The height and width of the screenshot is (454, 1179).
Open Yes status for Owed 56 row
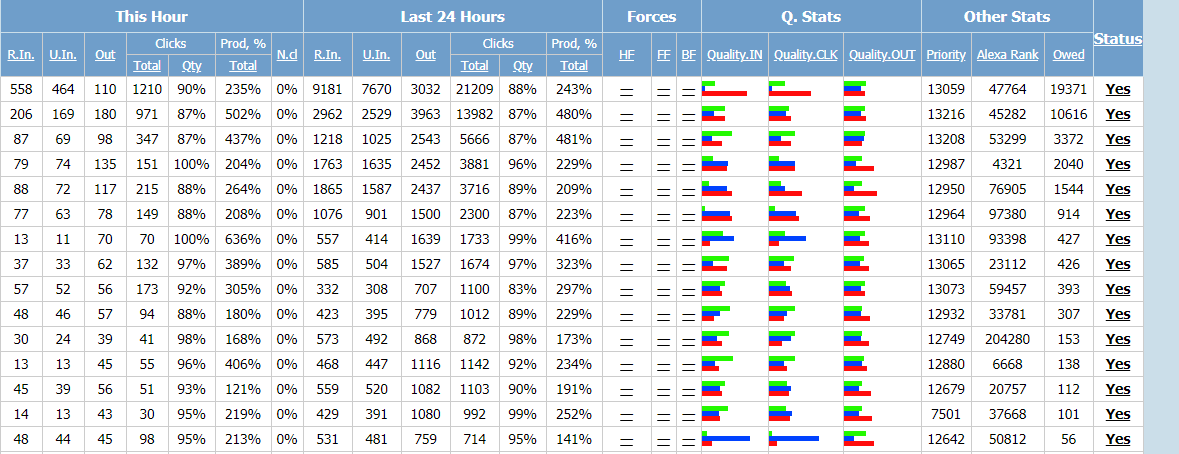click(x=1118, y=439)
